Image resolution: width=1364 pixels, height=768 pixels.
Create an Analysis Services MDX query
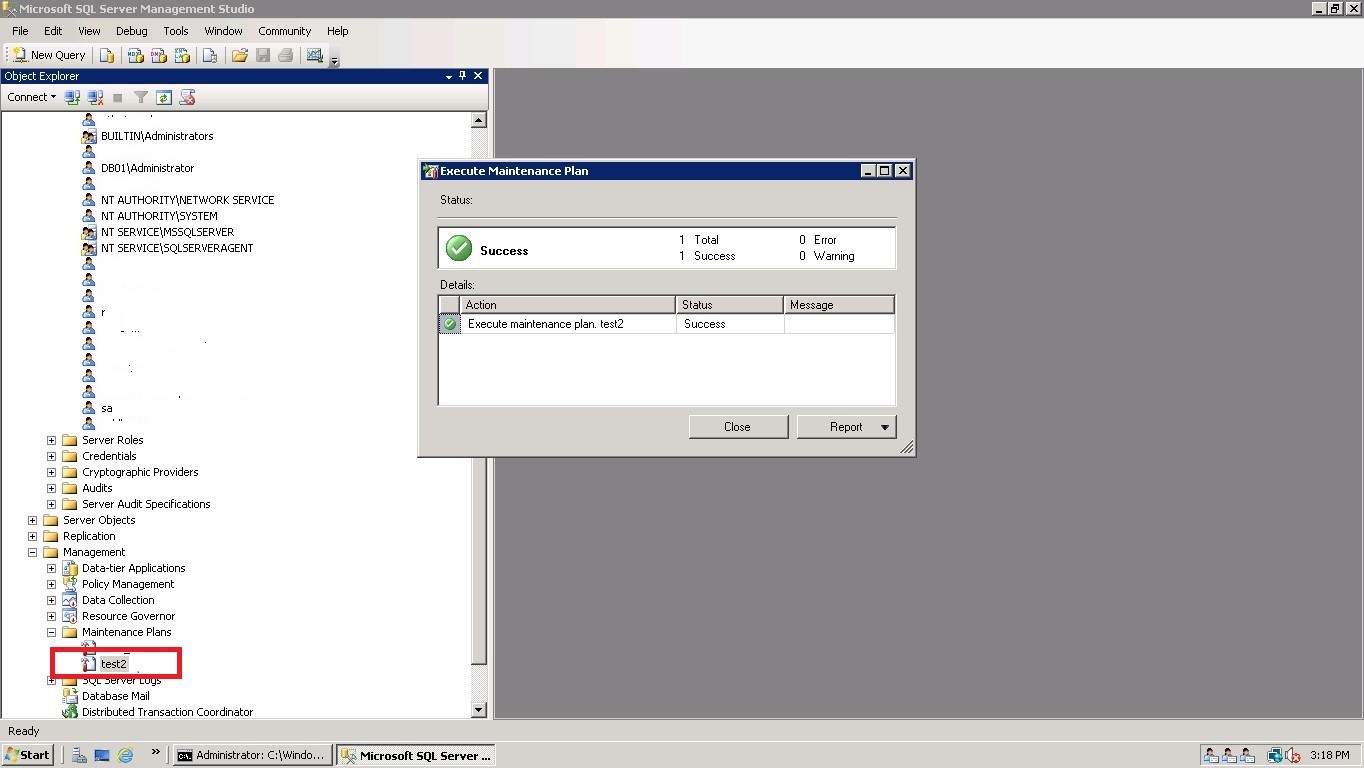pyautogui.click(x=135, y=55)
